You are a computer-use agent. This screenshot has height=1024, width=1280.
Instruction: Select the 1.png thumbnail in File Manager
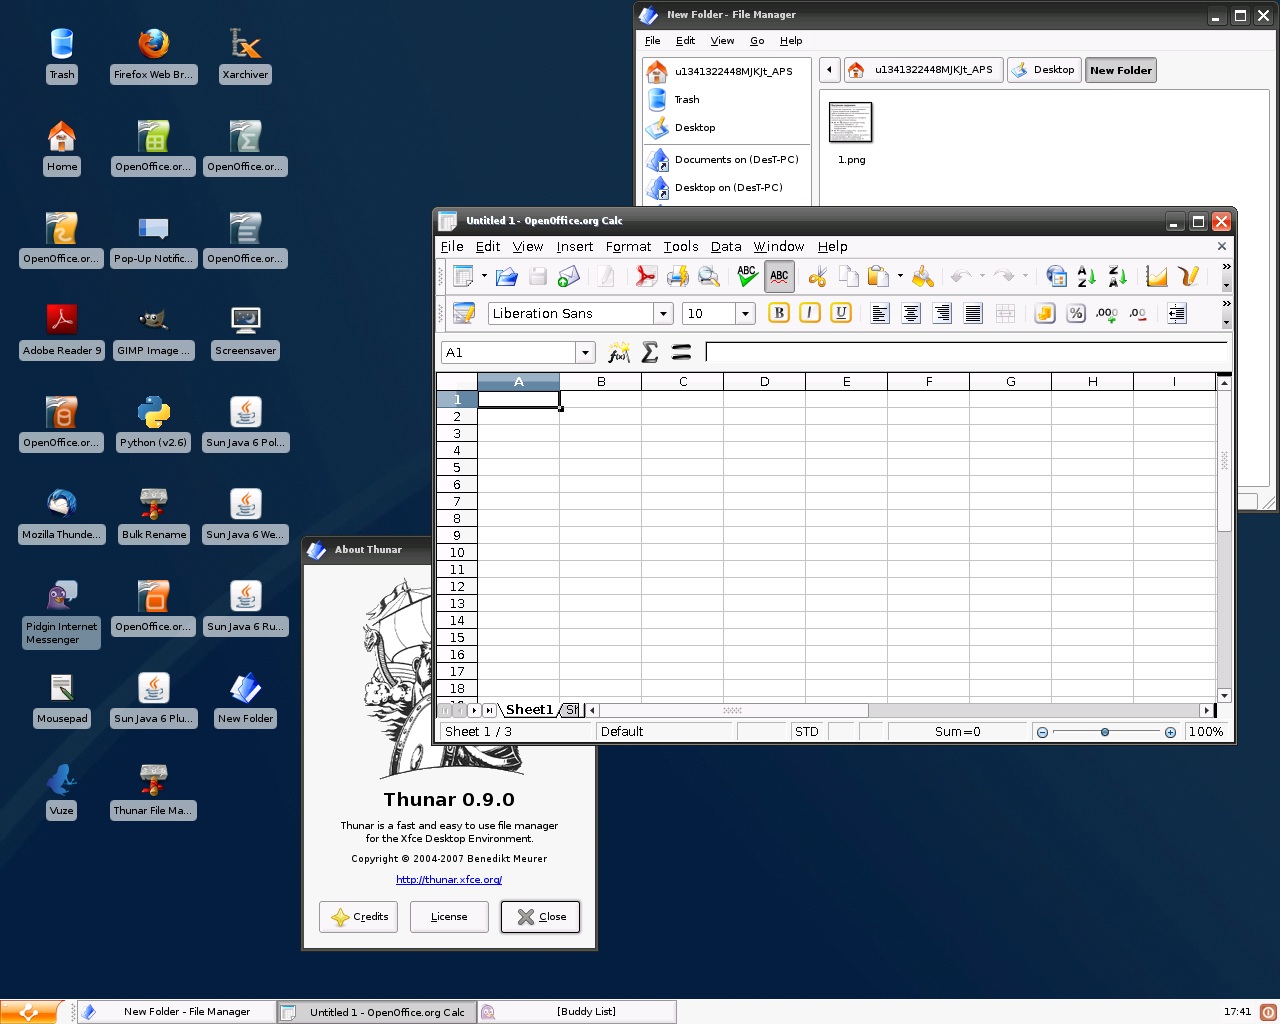851,123
